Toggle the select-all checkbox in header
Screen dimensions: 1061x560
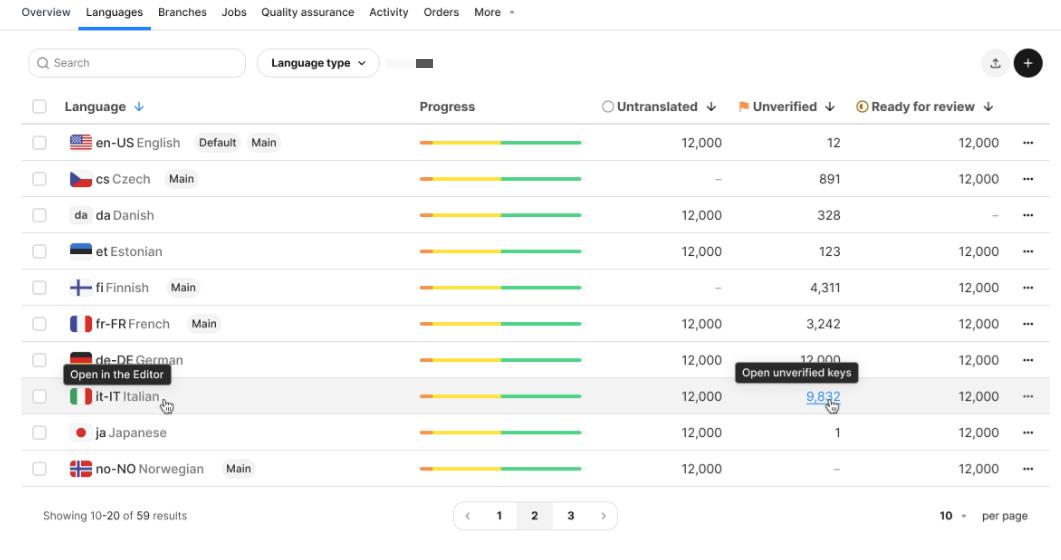point(39,107)
